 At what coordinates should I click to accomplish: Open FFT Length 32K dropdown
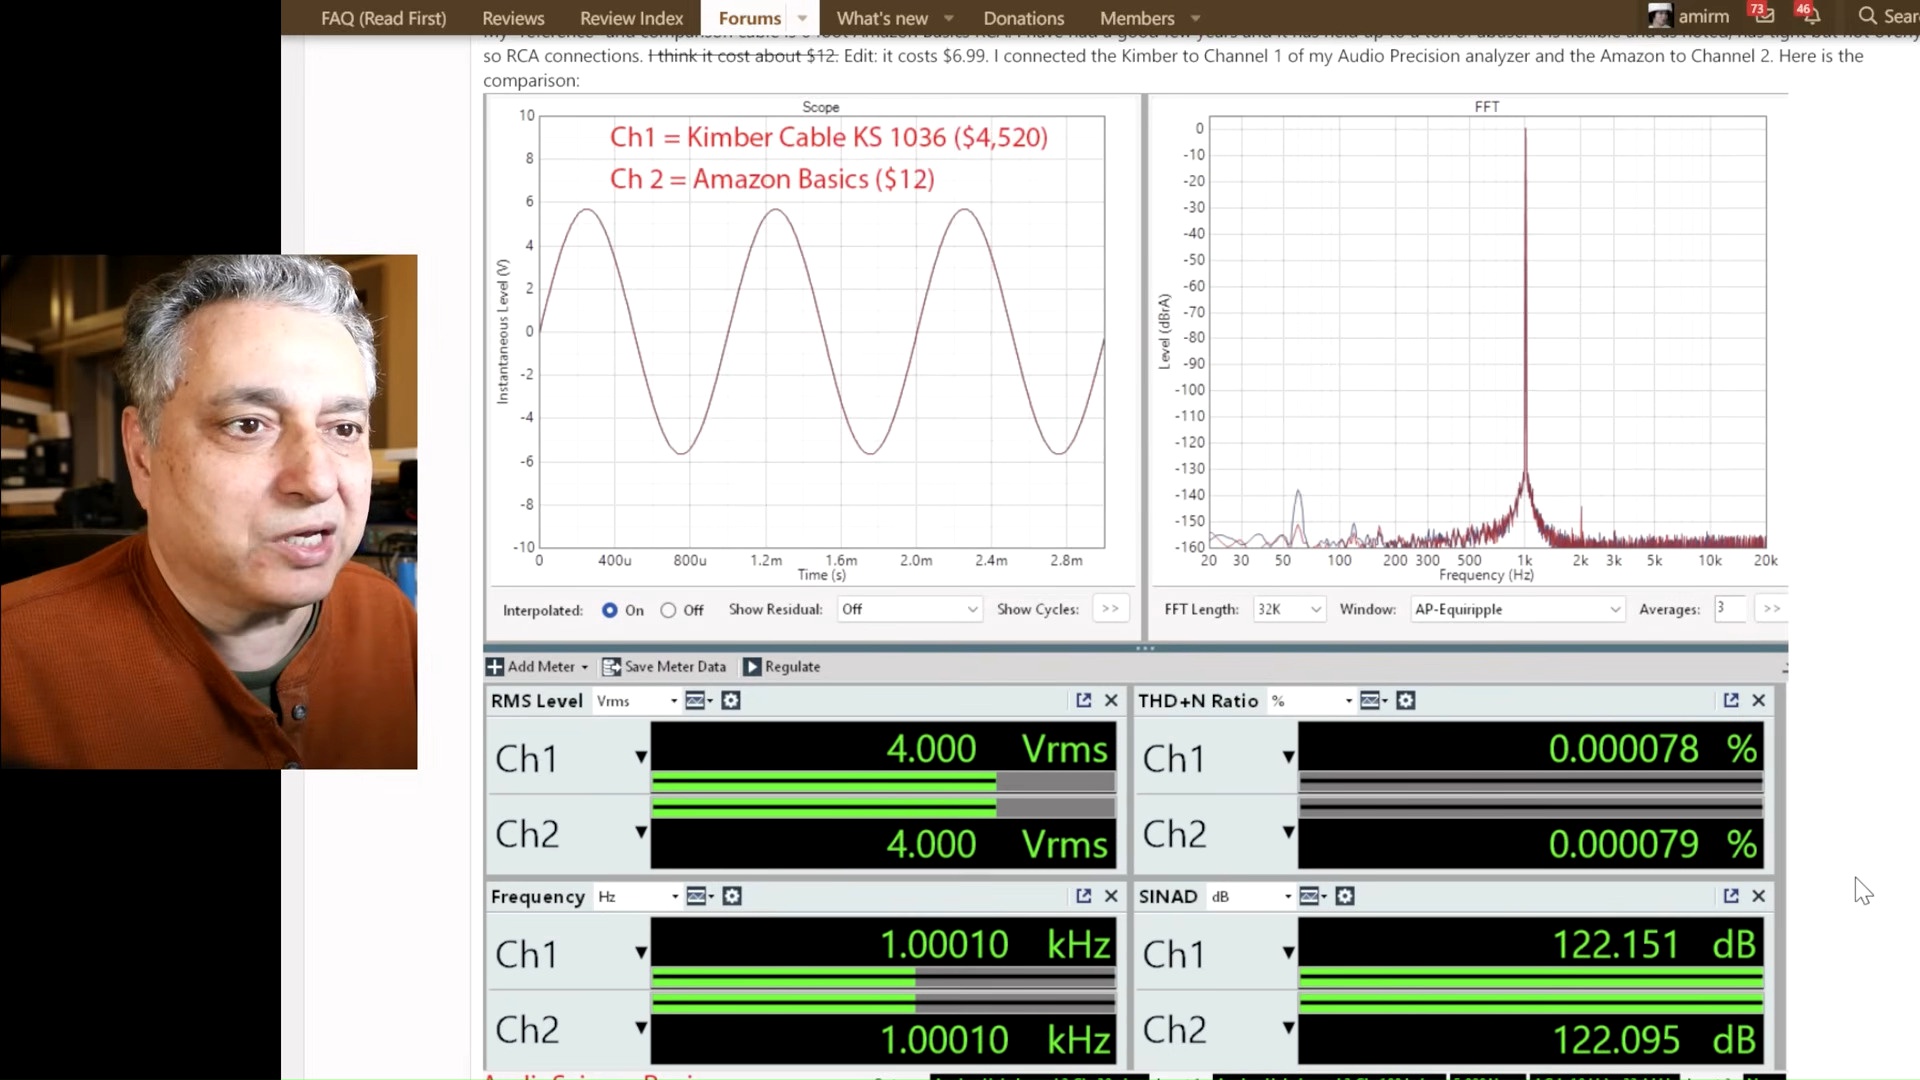(x=1289, y=609)
